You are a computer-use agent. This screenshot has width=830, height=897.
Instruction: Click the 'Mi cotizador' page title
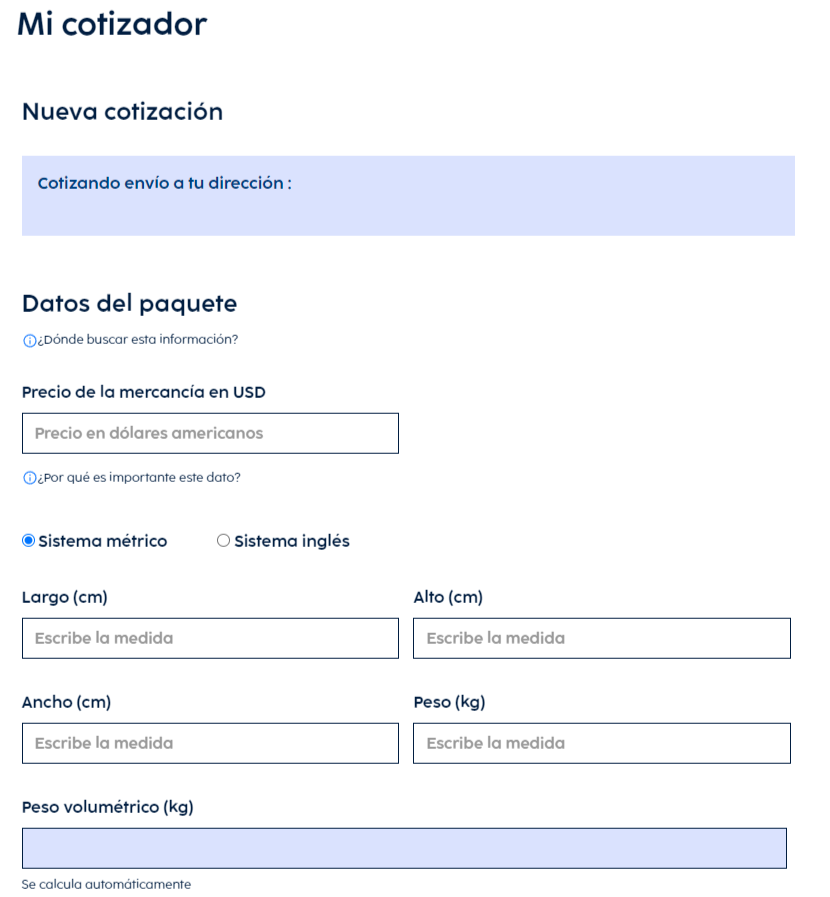(112, 24)
